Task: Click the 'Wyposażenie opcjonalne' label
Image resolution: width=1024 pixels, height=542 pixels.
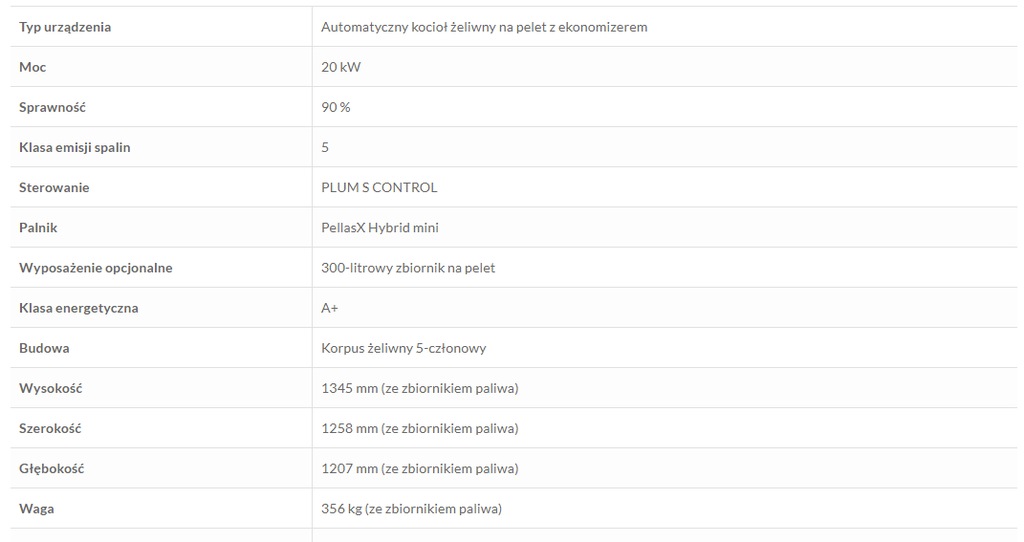Action: tap(95, 268)
